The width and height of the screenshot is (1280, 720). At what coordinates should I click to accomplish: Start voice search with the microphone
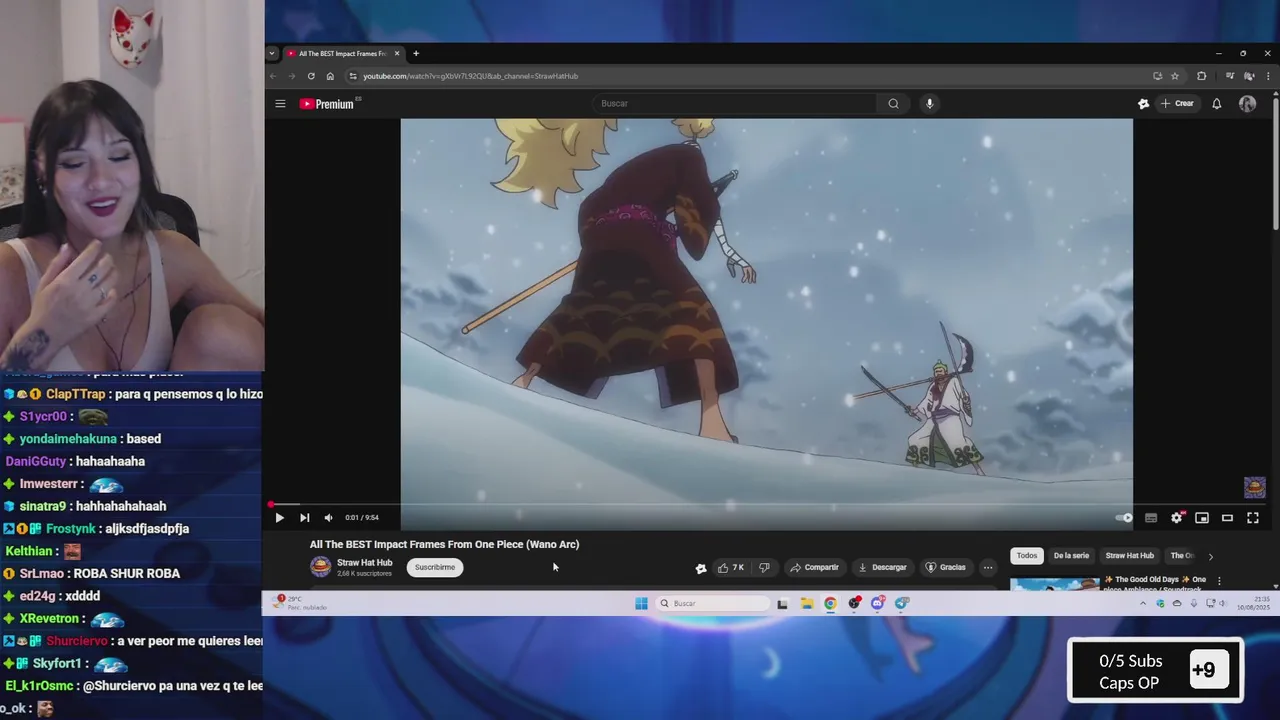[929, 103]
